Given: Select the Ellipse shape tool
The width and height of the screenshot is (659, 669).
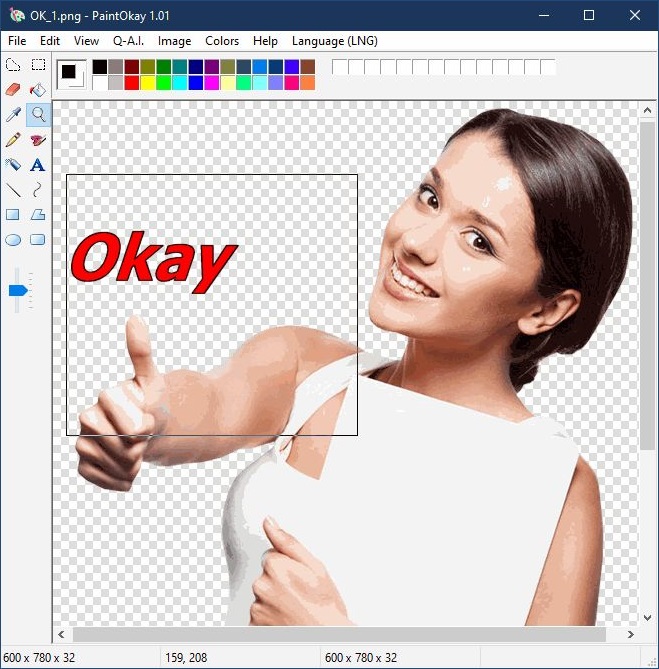Looking at the screenshot, I should tap(13, 240).
